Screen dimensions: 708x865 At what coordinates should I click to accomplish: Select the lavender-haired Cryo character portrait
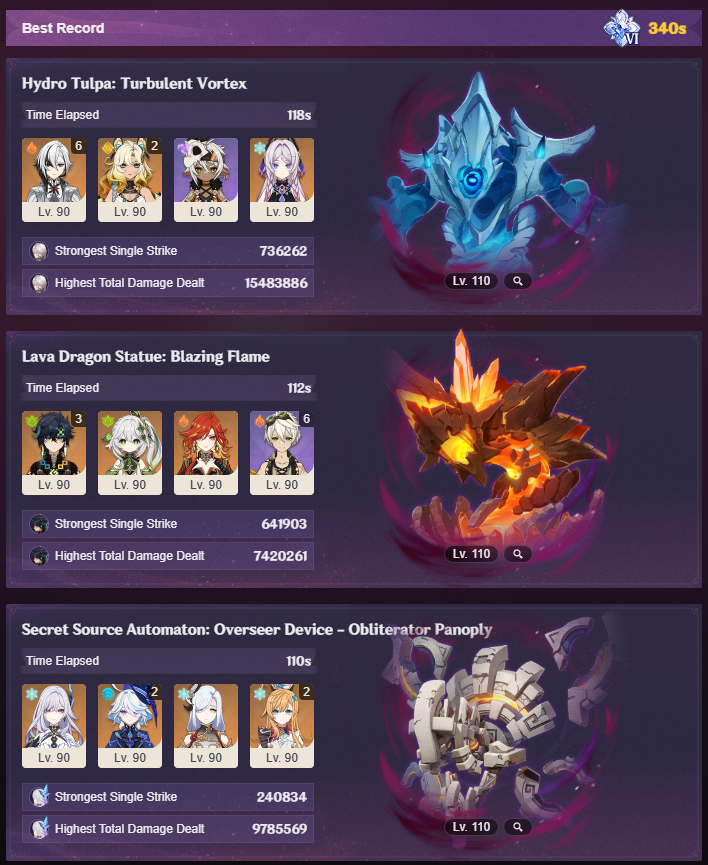coord(282,180)
